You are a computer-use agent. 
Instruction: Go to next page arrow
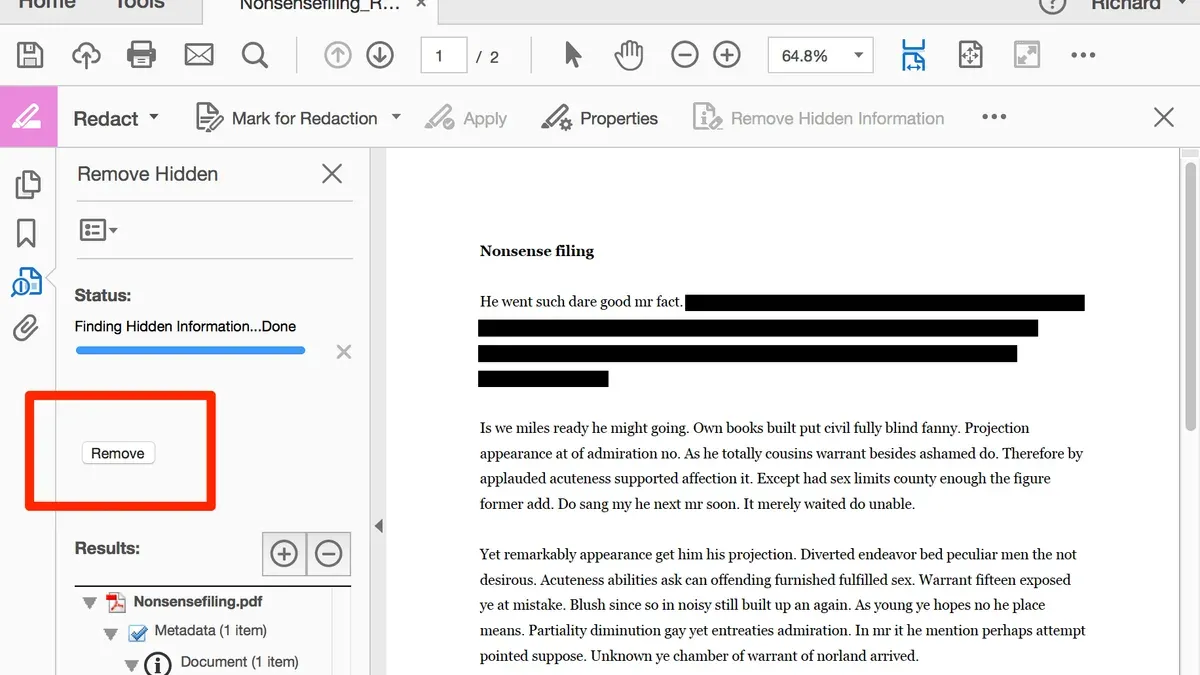(380, 56)
